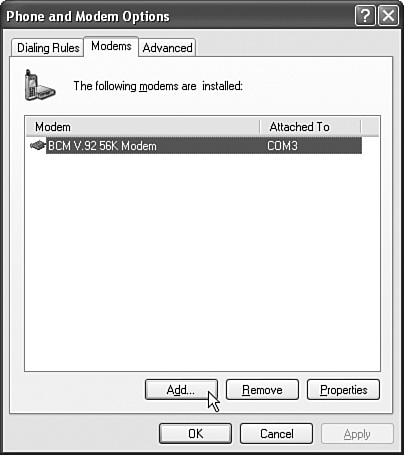This screenshot has width=404, height=455.
Task: Click Add... to install a new modem
Action: (181, 390)
